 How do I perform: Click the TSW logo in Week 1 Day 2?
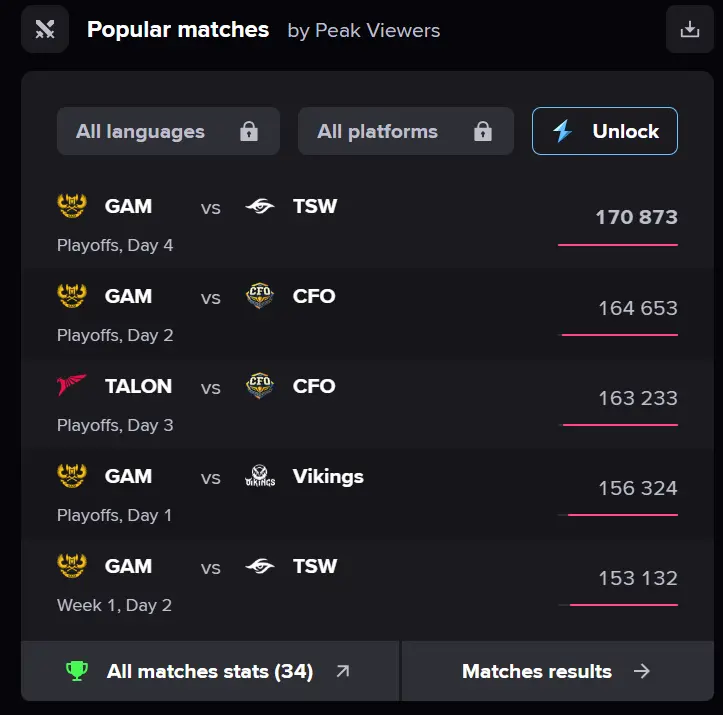pyautogui.click(x=260, y=566)
